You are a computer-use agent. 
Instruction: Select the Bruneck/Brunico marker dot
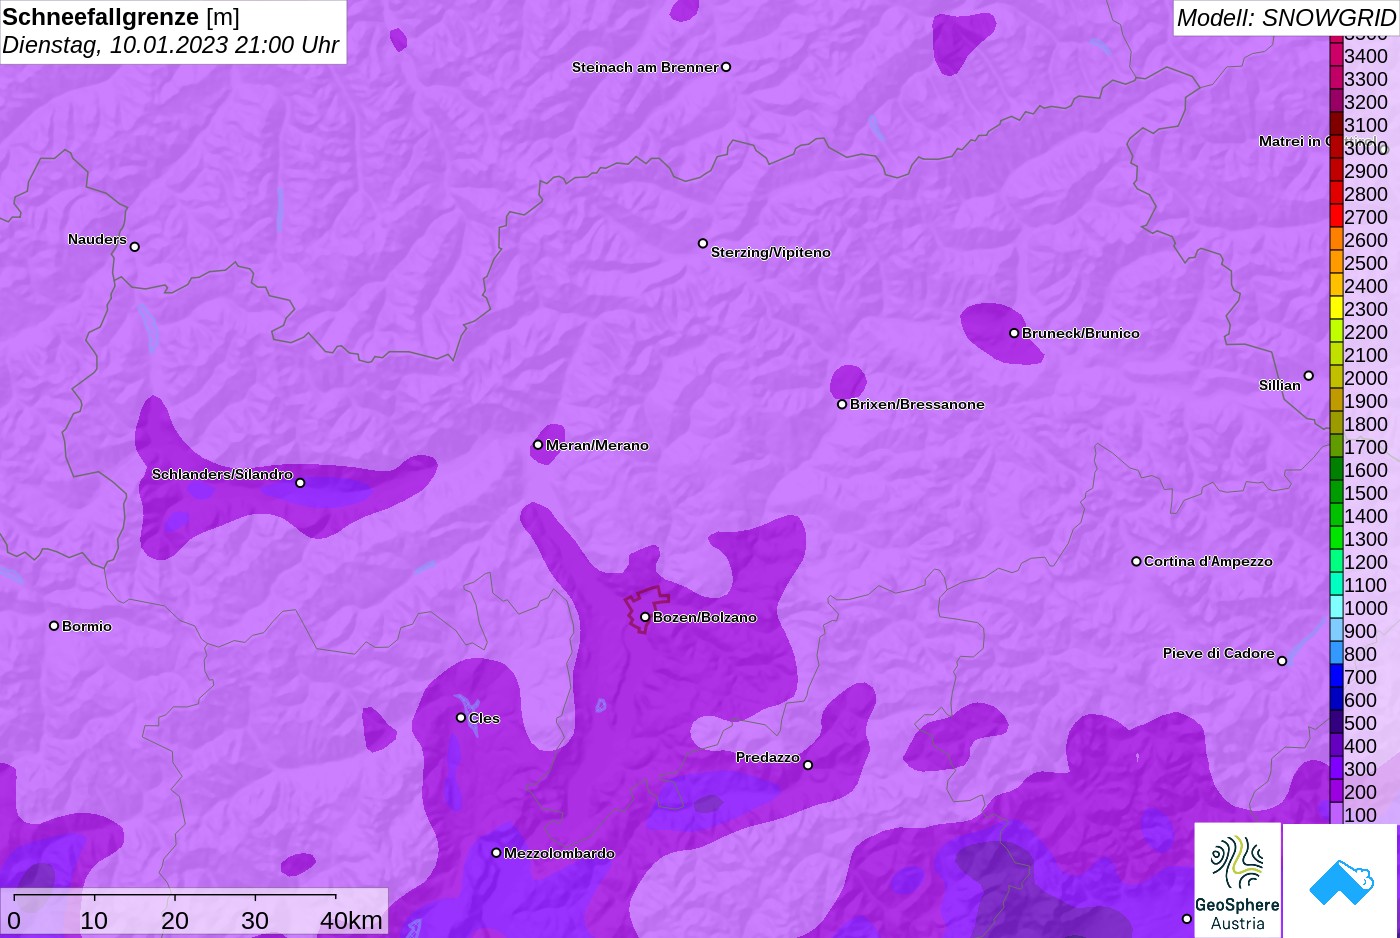click(1014, 333)
